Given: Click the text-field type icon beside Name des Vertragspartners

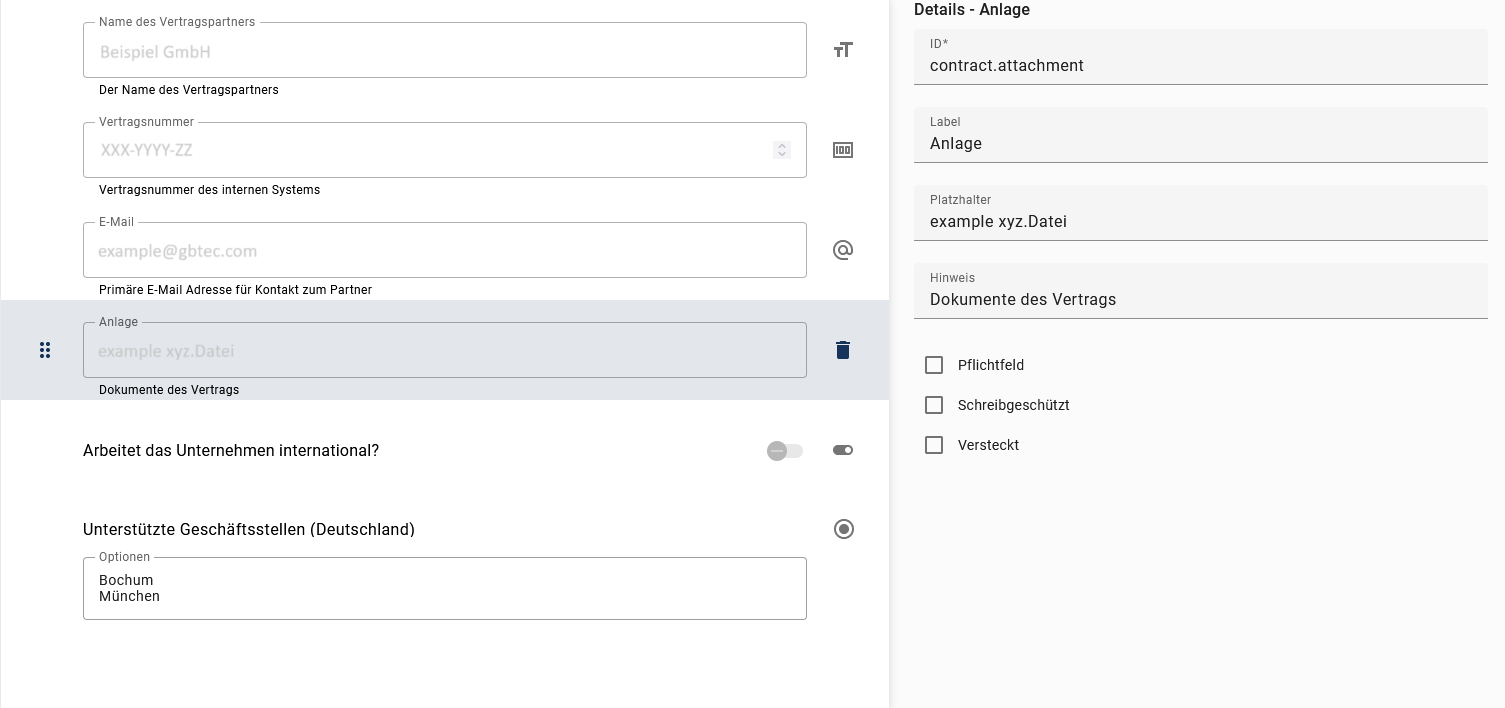Looking at the screenshot, I should click(843, 50).
